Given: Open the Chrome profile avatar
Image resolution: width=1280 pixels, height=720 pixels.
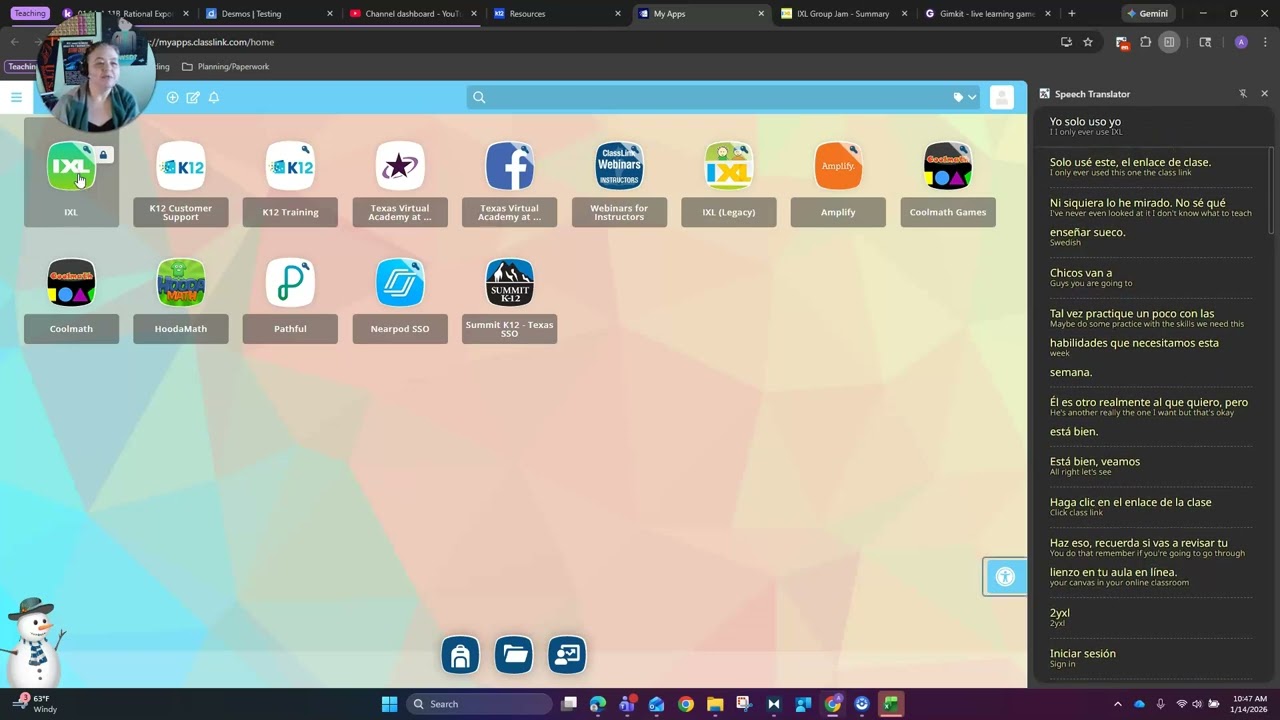Looking at the screenshot, I should pyautogui.click(x=1241, y=42).
